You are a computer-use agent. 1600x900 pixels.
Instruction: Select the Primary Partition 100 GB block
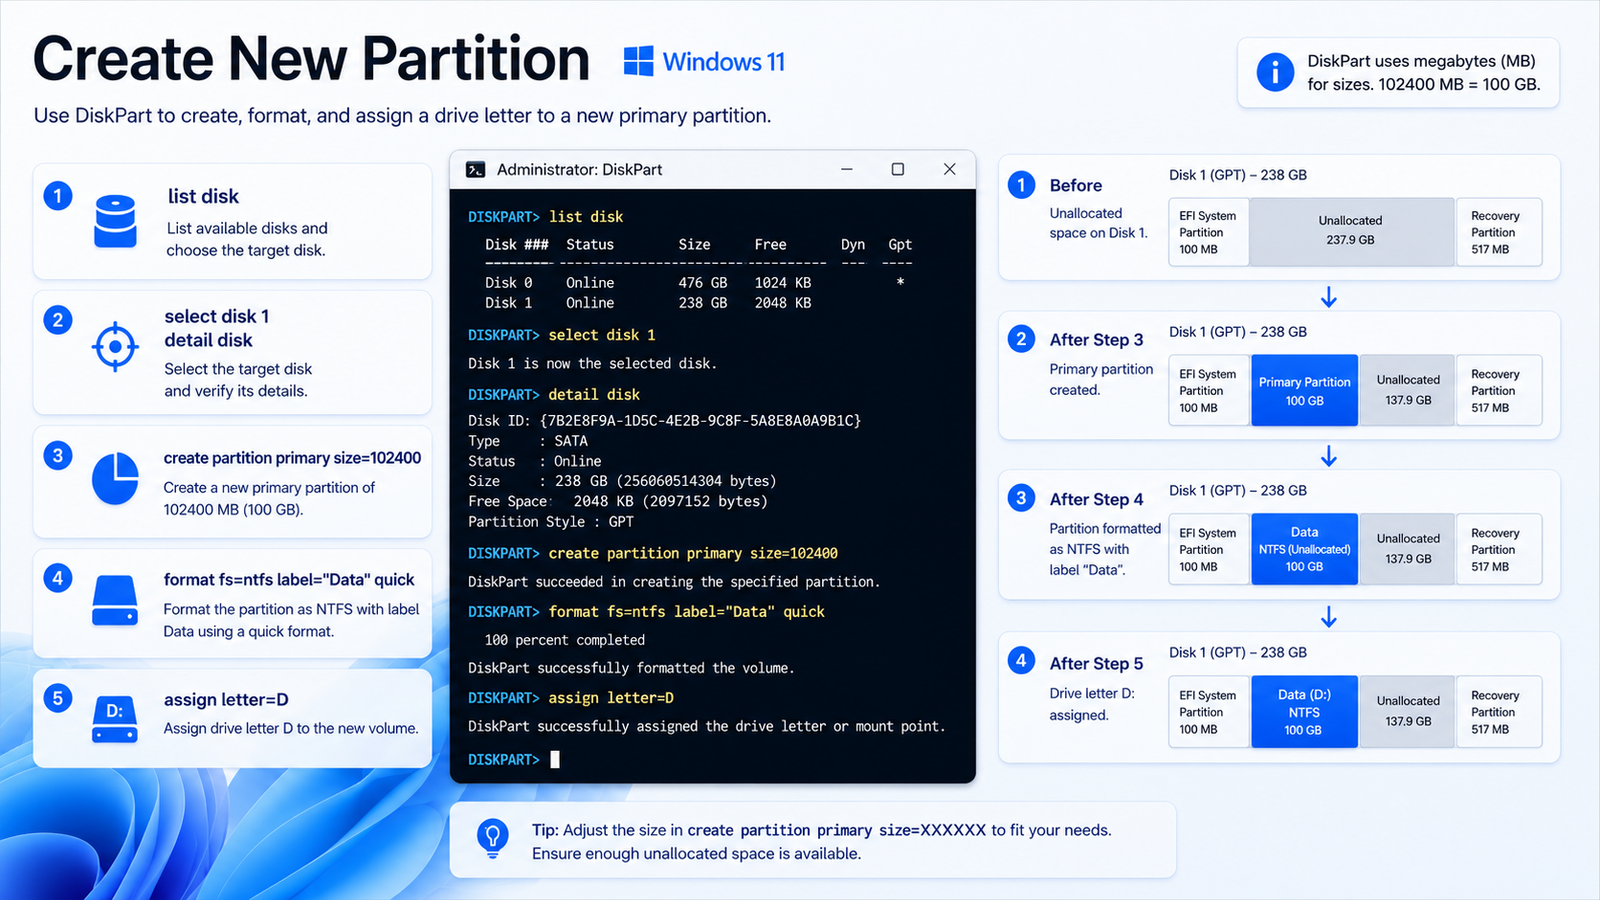coord(1304,390)
